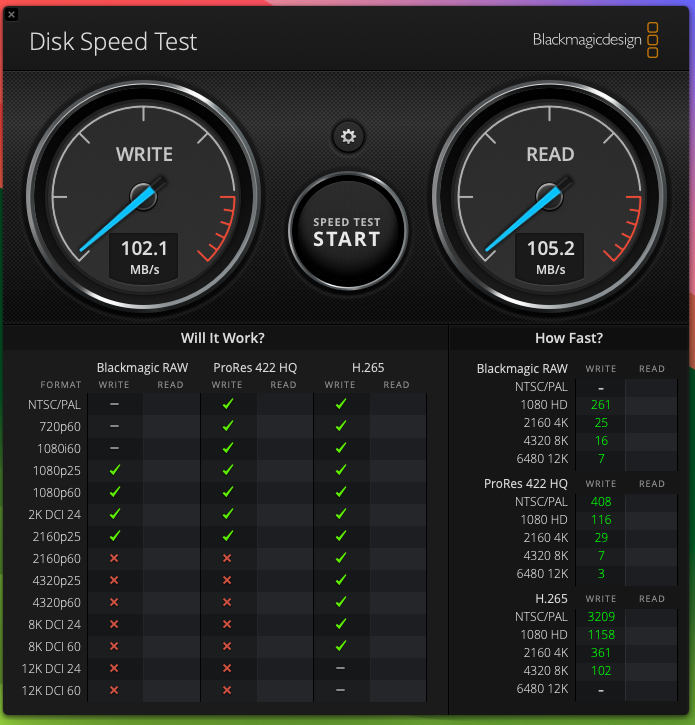Click 720p60 ProRes 422 HQ write checkmark
The image size is (695, 725).
point(228,426)
